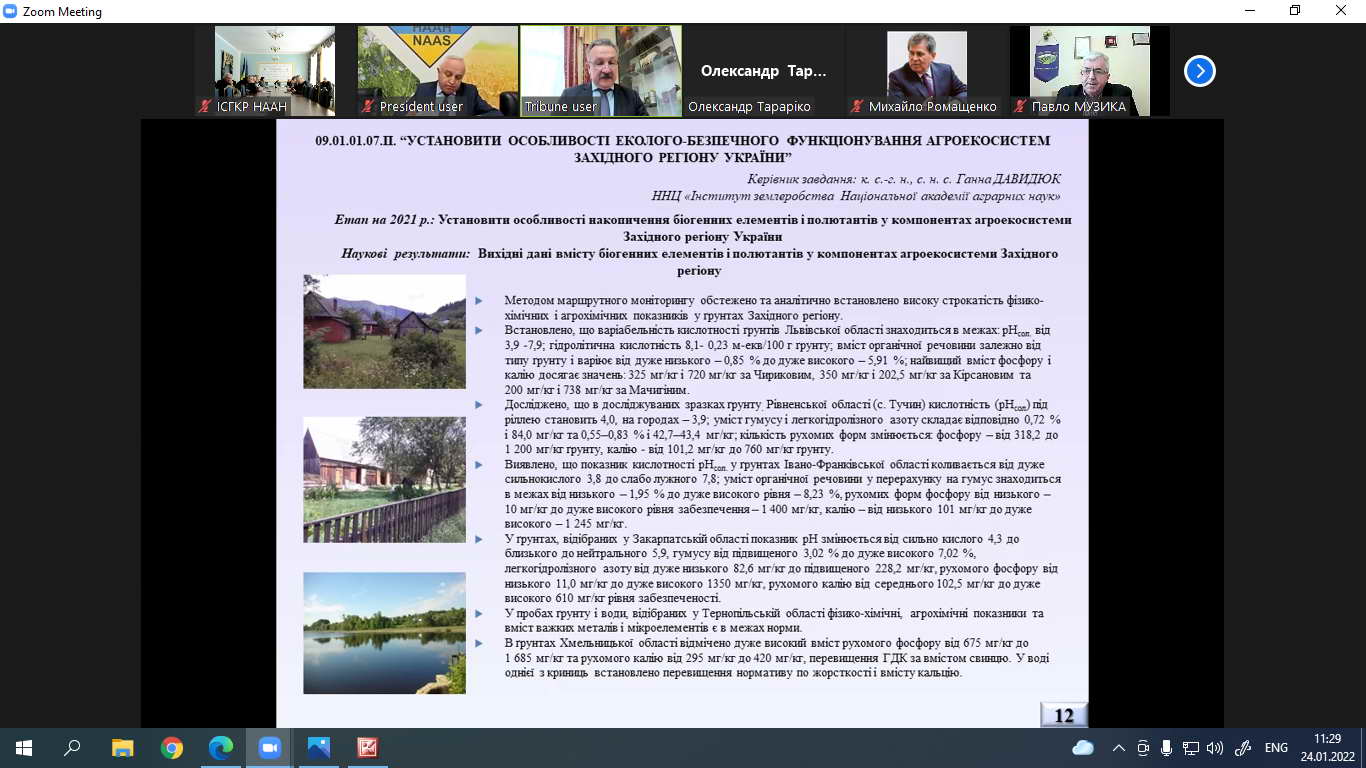Expand hidden system tray icons chevron
This screenshot has height=768, width=1366.
click(1118, 747)
